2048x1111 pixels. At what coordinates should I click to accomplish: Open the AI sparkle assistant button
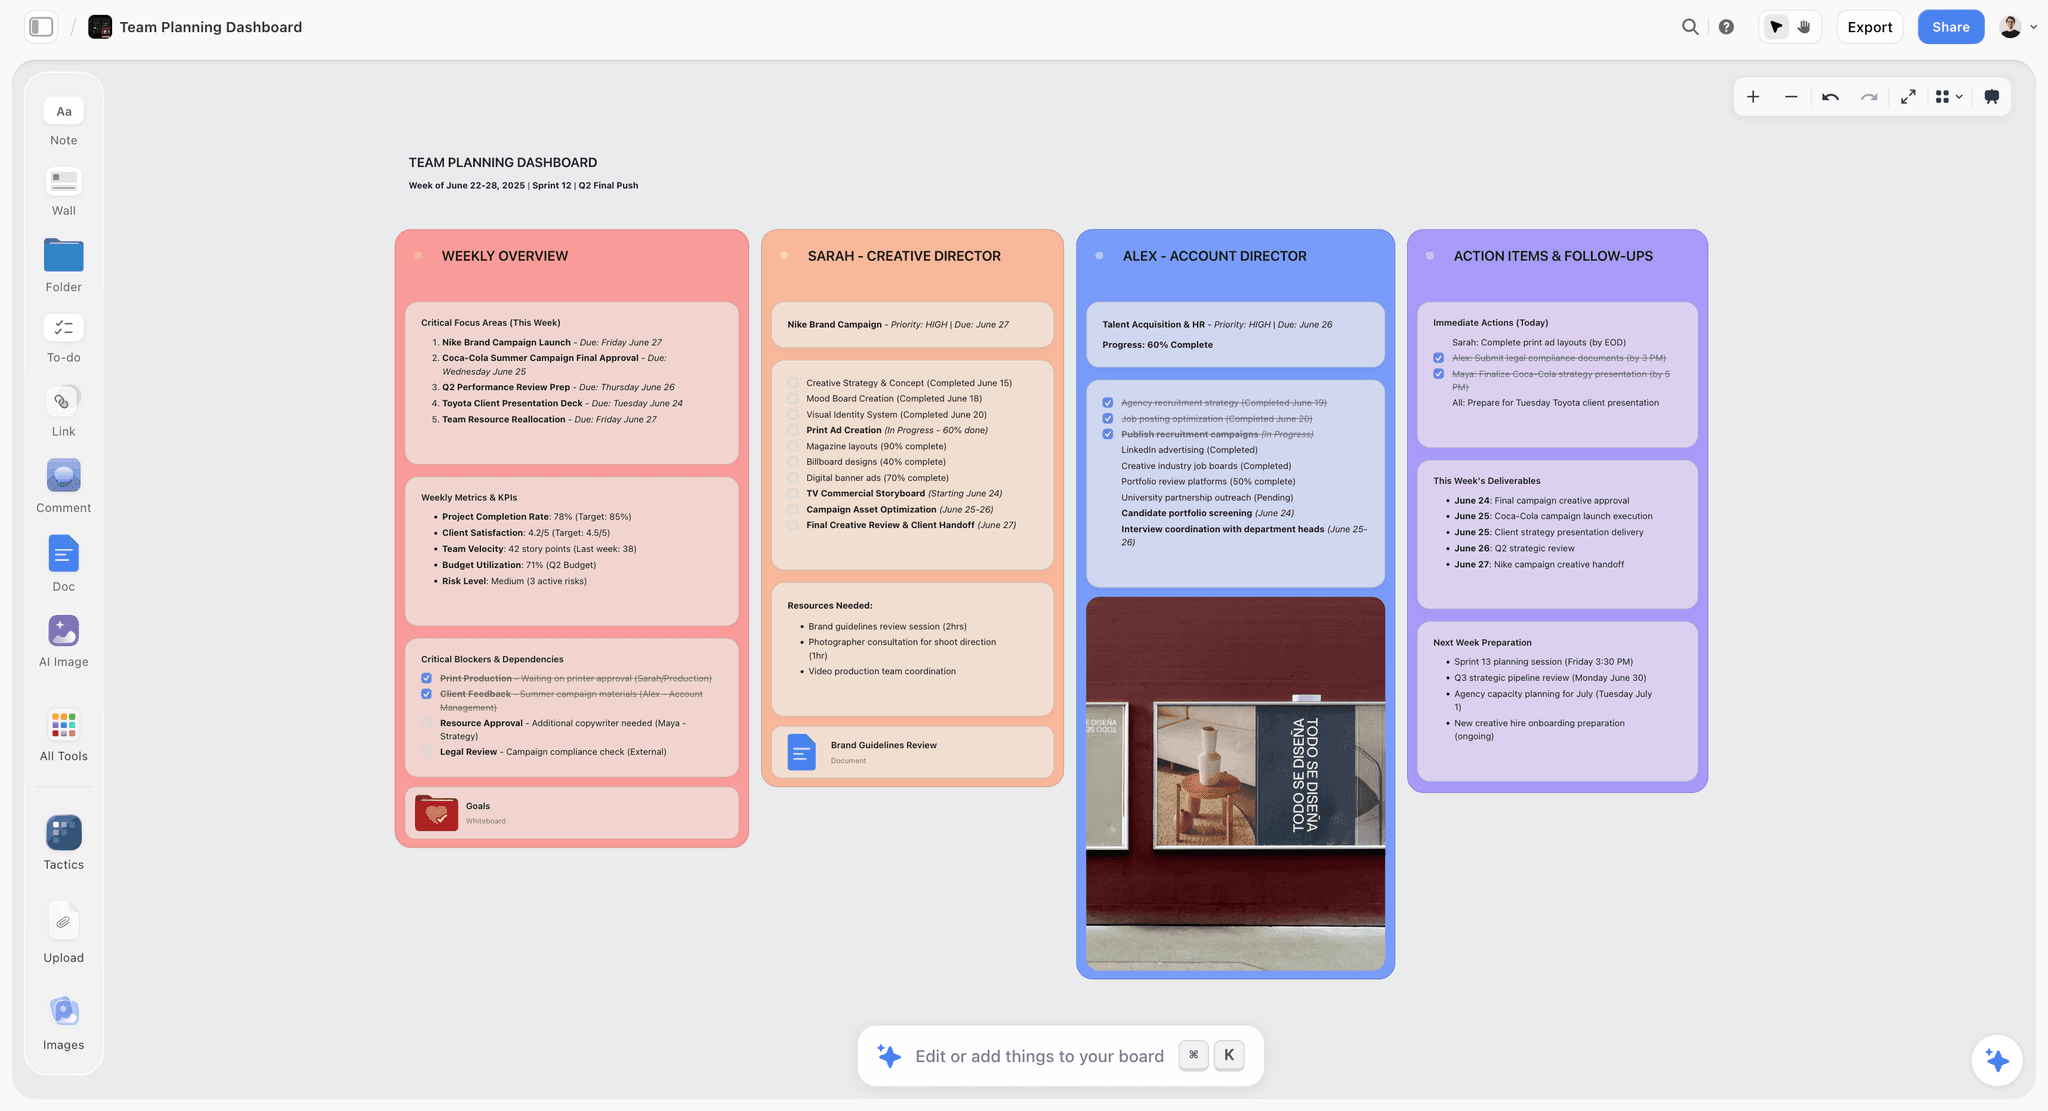click(x=1997, y=1060)
